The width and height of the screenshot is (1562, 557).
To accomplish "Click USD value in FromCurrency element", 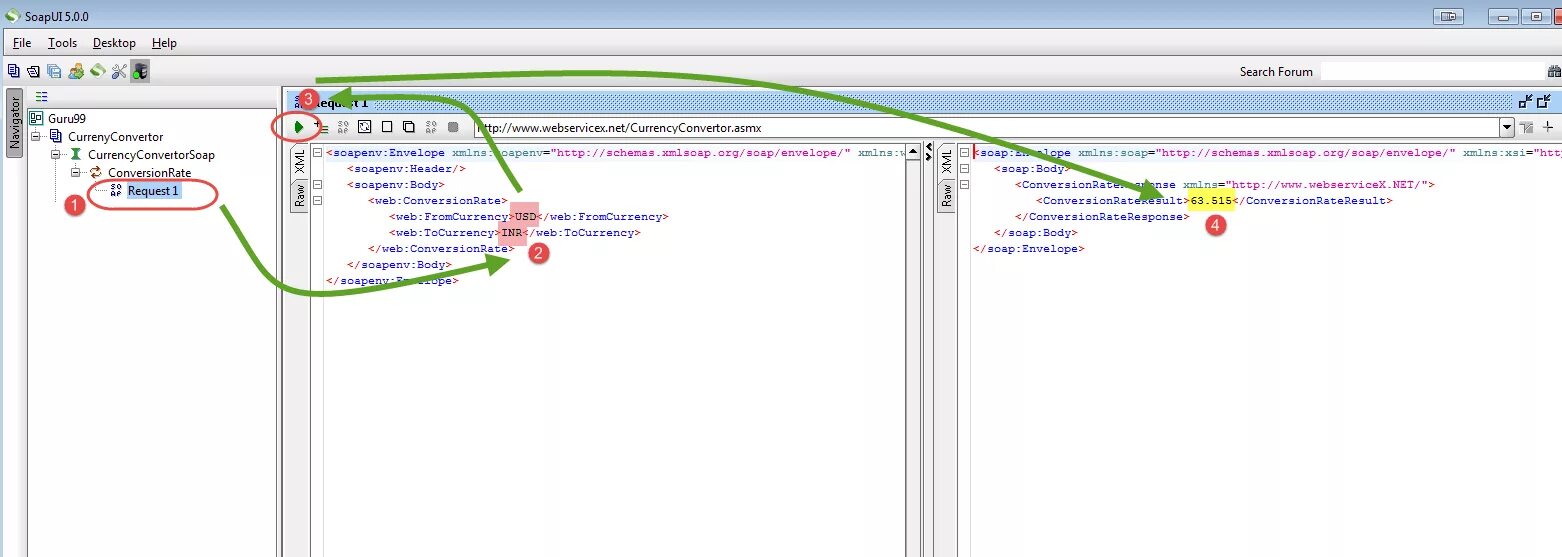I will 525,217.
